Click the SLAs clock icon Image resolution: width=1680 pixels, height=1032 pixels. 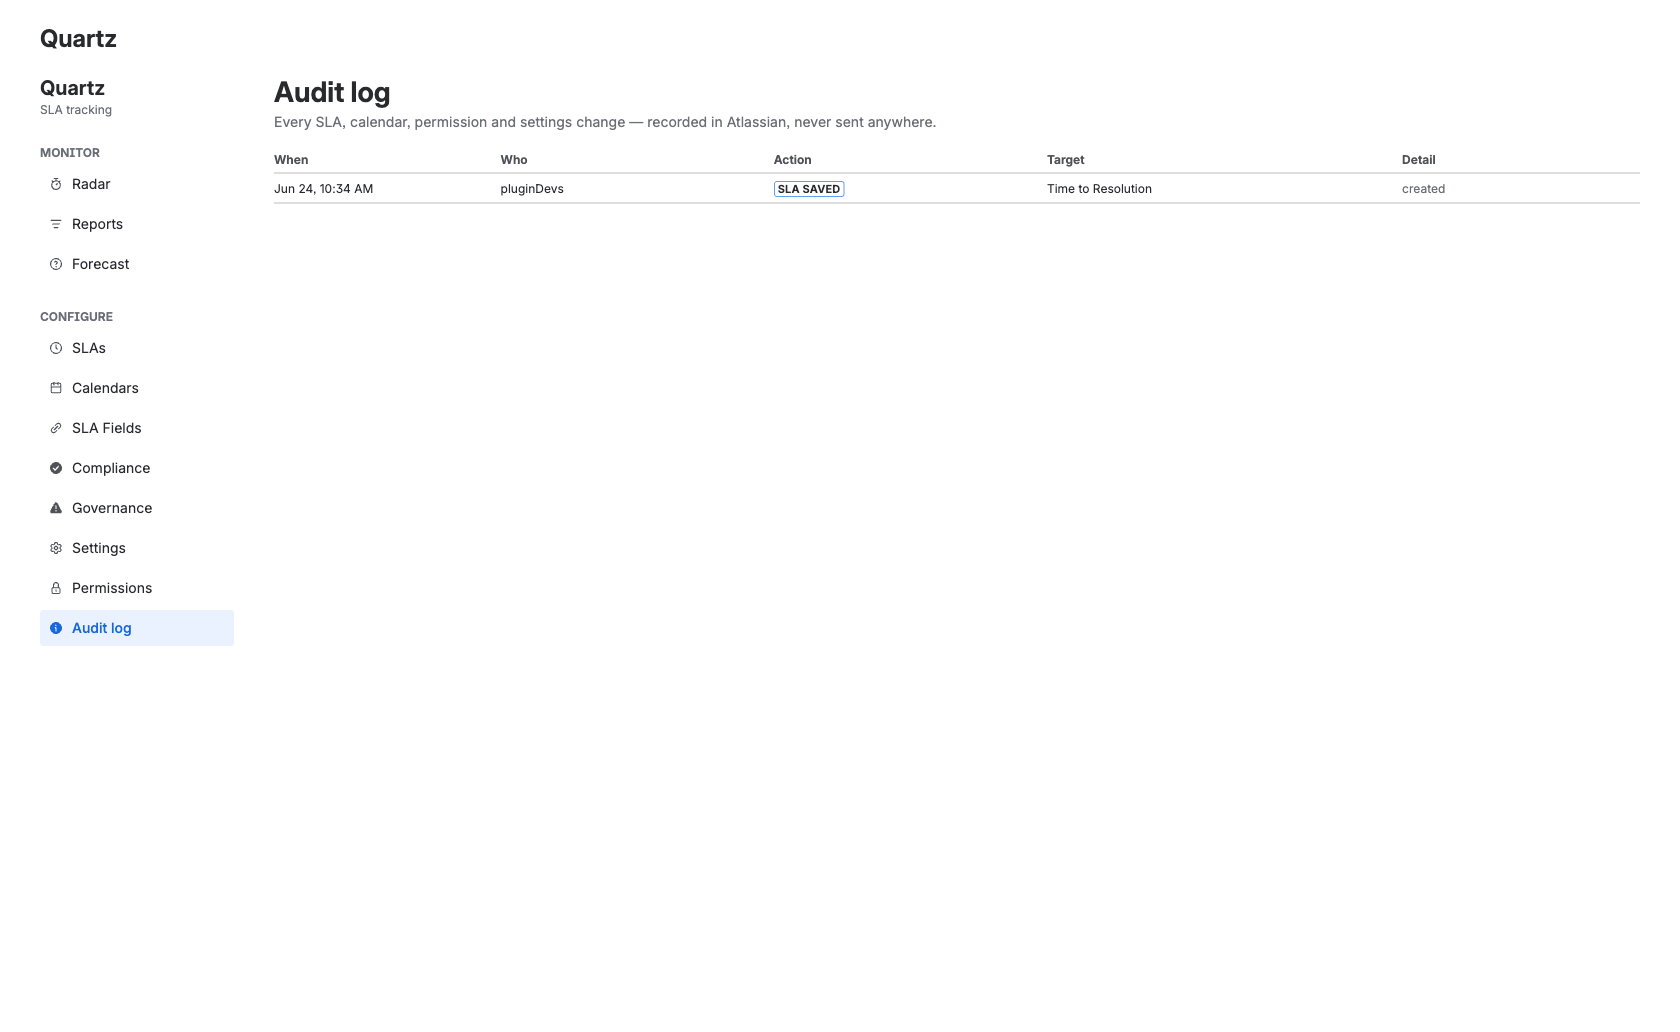[x=56, y=348]
